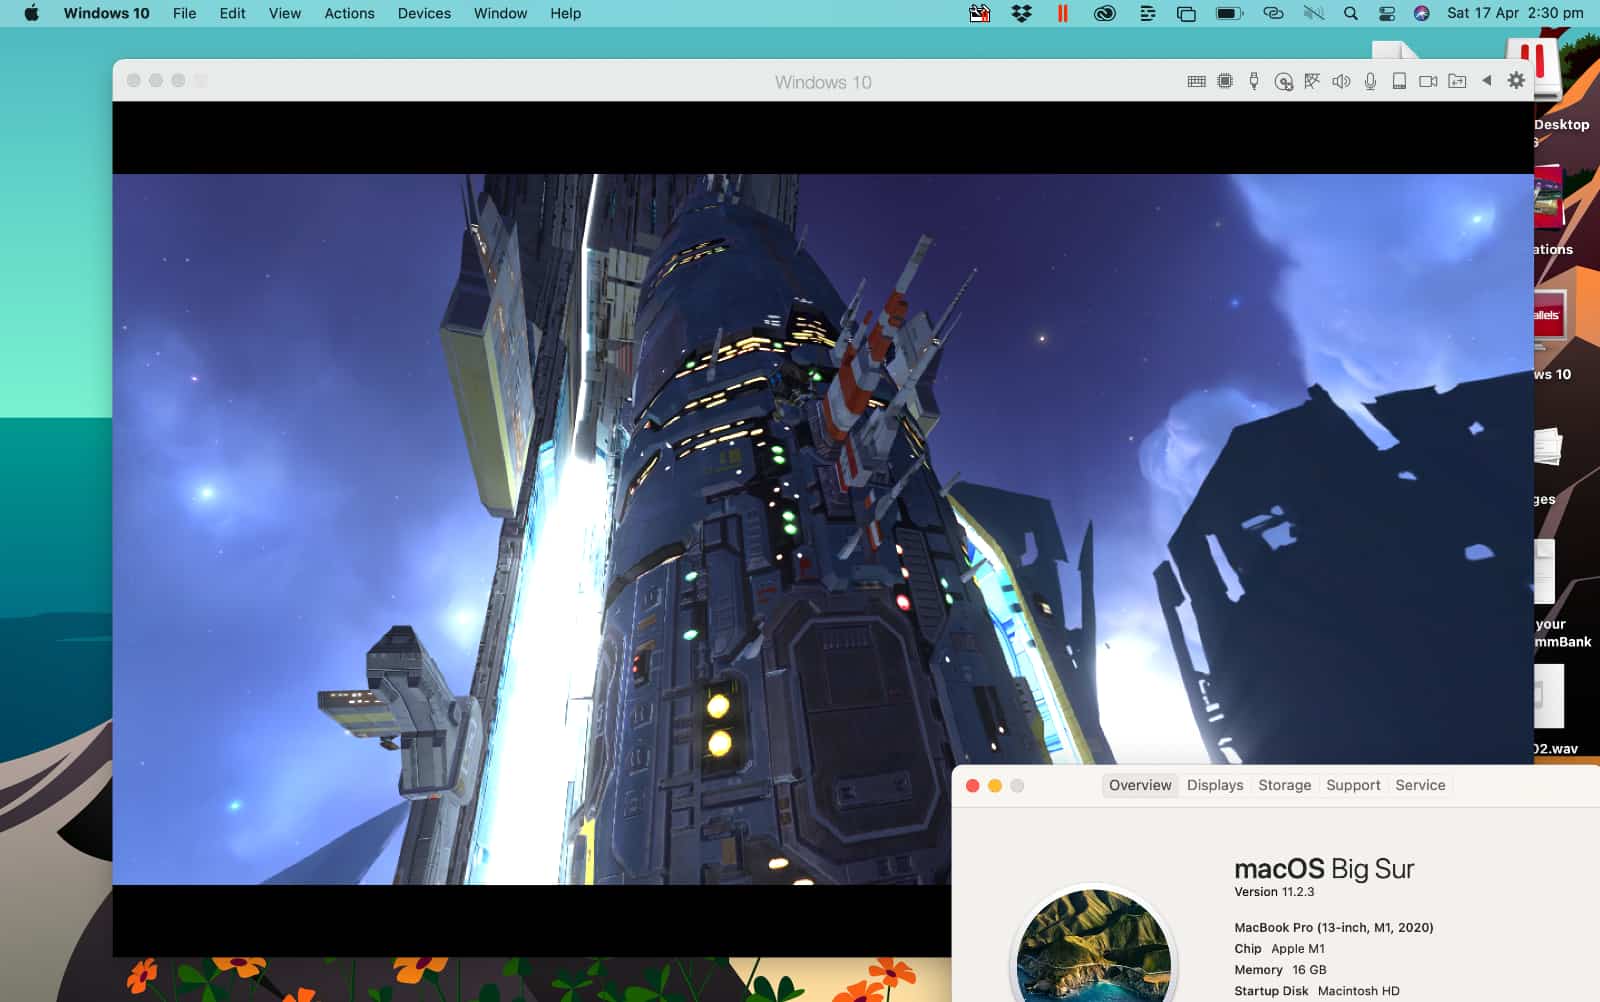Click the microphone icon in VM toolbar
Viewport: 1600px width, 1002px height.
tap(1370, 81)
